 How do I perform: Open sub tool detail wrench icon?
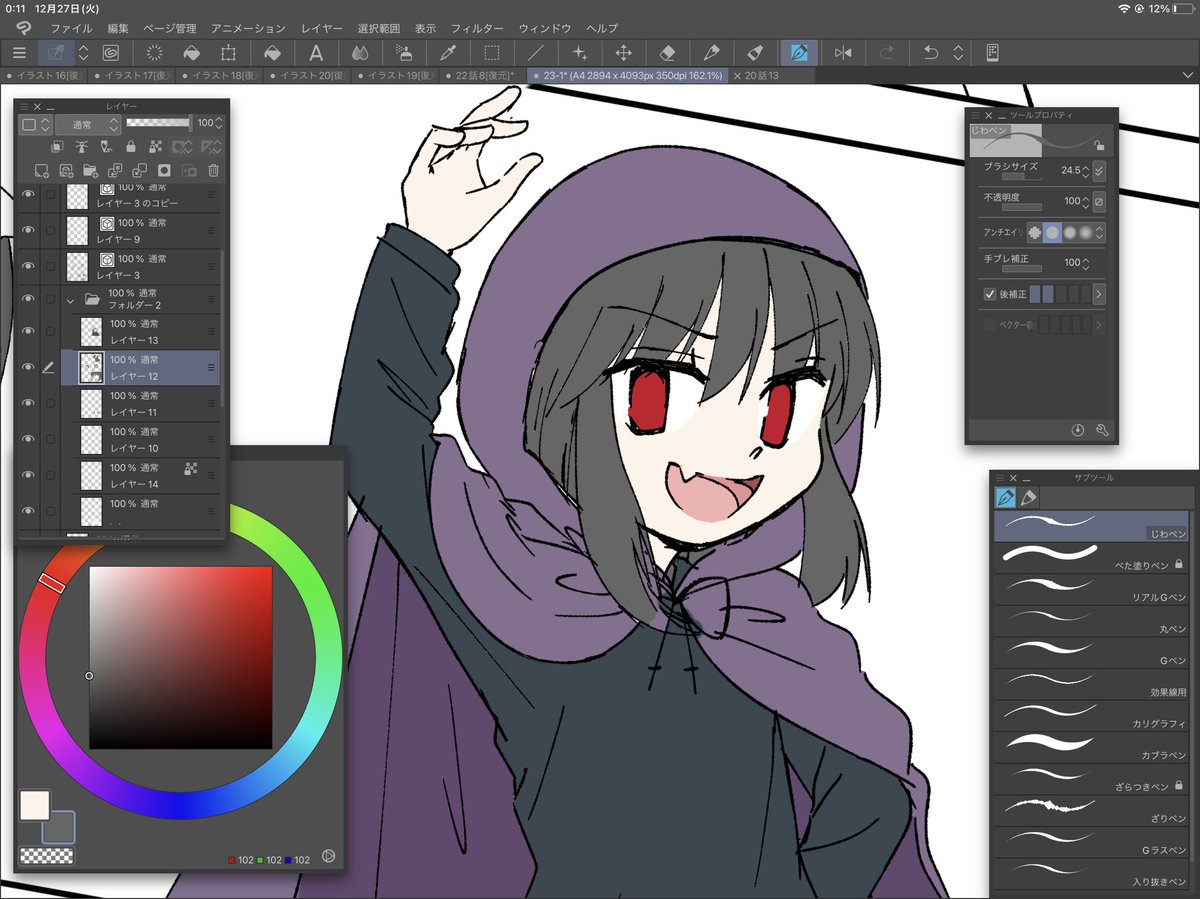click(x=1103, y=430)
